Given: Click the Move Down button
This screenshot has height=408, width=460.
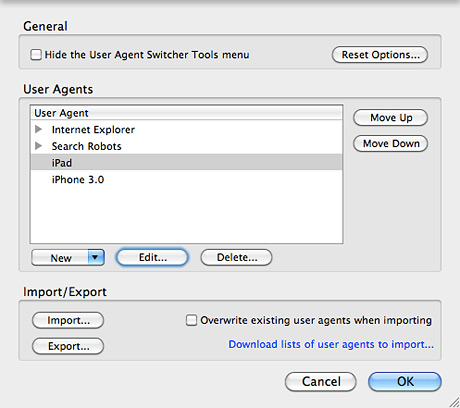Looking at the screenshot, I should point(390,144).
